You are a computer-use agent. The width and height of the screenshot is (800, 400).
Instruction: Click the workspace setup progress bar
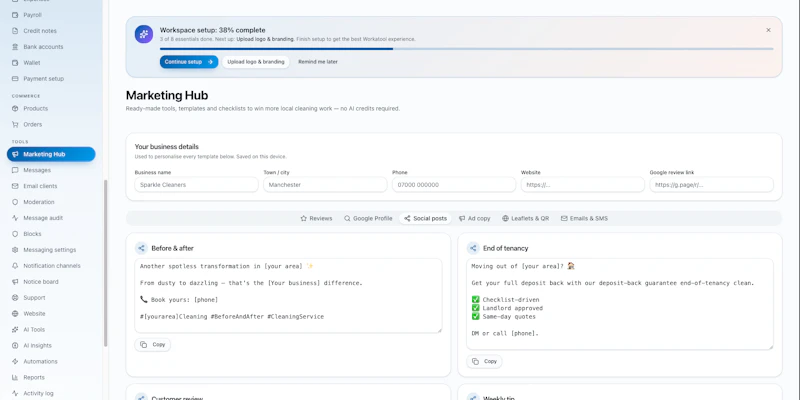pos(466,49)
